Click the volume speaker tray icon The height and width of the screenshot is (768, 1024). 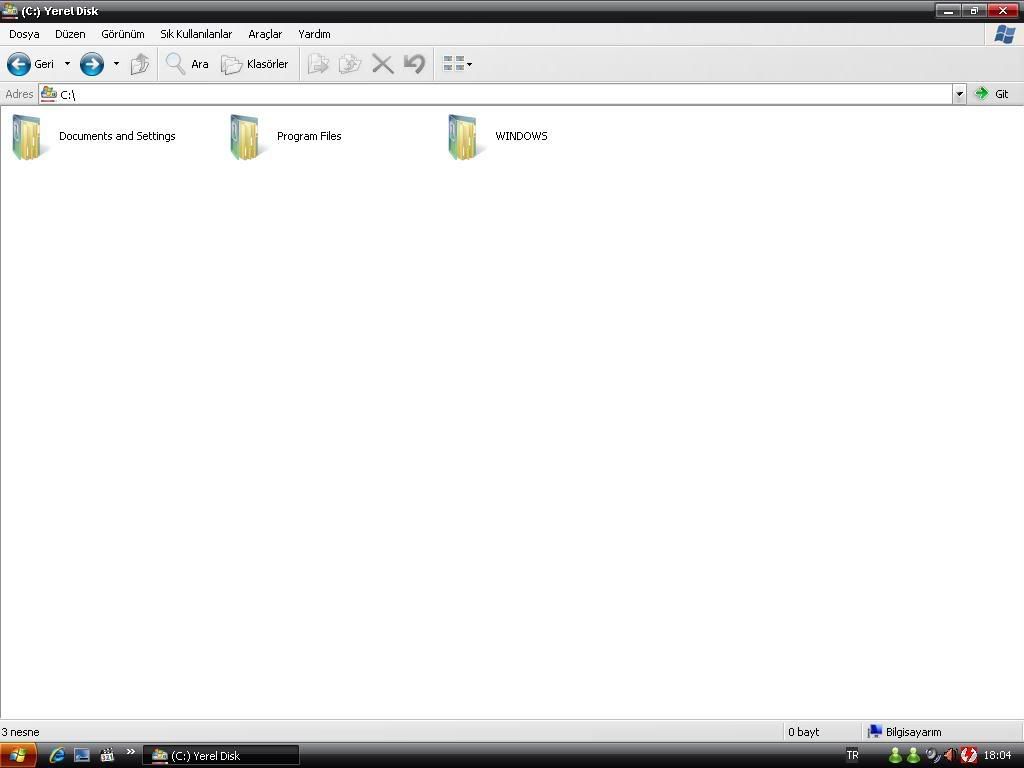(x=950, y=756)
